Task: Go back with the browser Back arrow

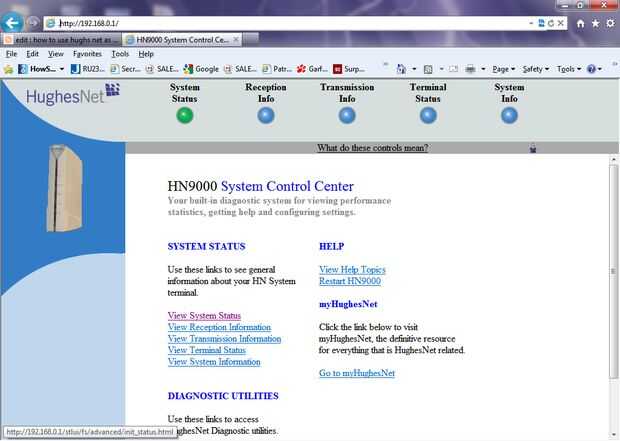Action: (12, 23)
